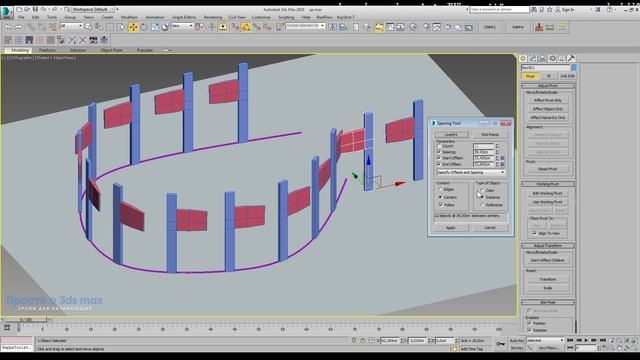
Task: Click the Mirror tool icon
Action: pyautogui.click(x=333, y=27)
